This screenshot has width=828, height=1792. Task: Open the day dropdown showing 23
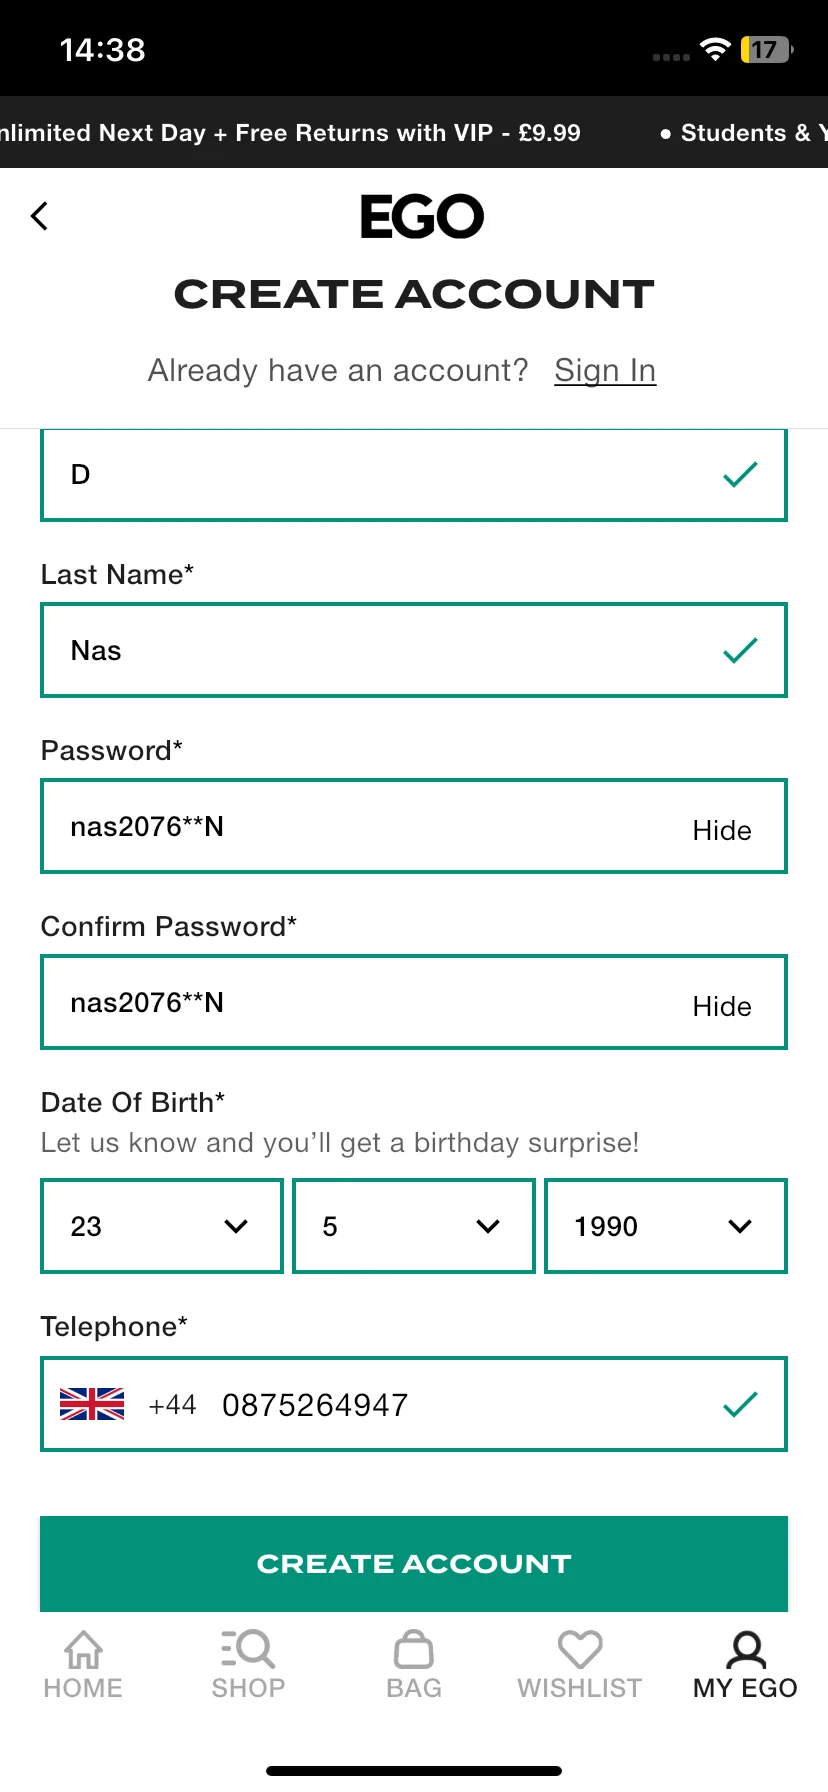click(162, 1226)
